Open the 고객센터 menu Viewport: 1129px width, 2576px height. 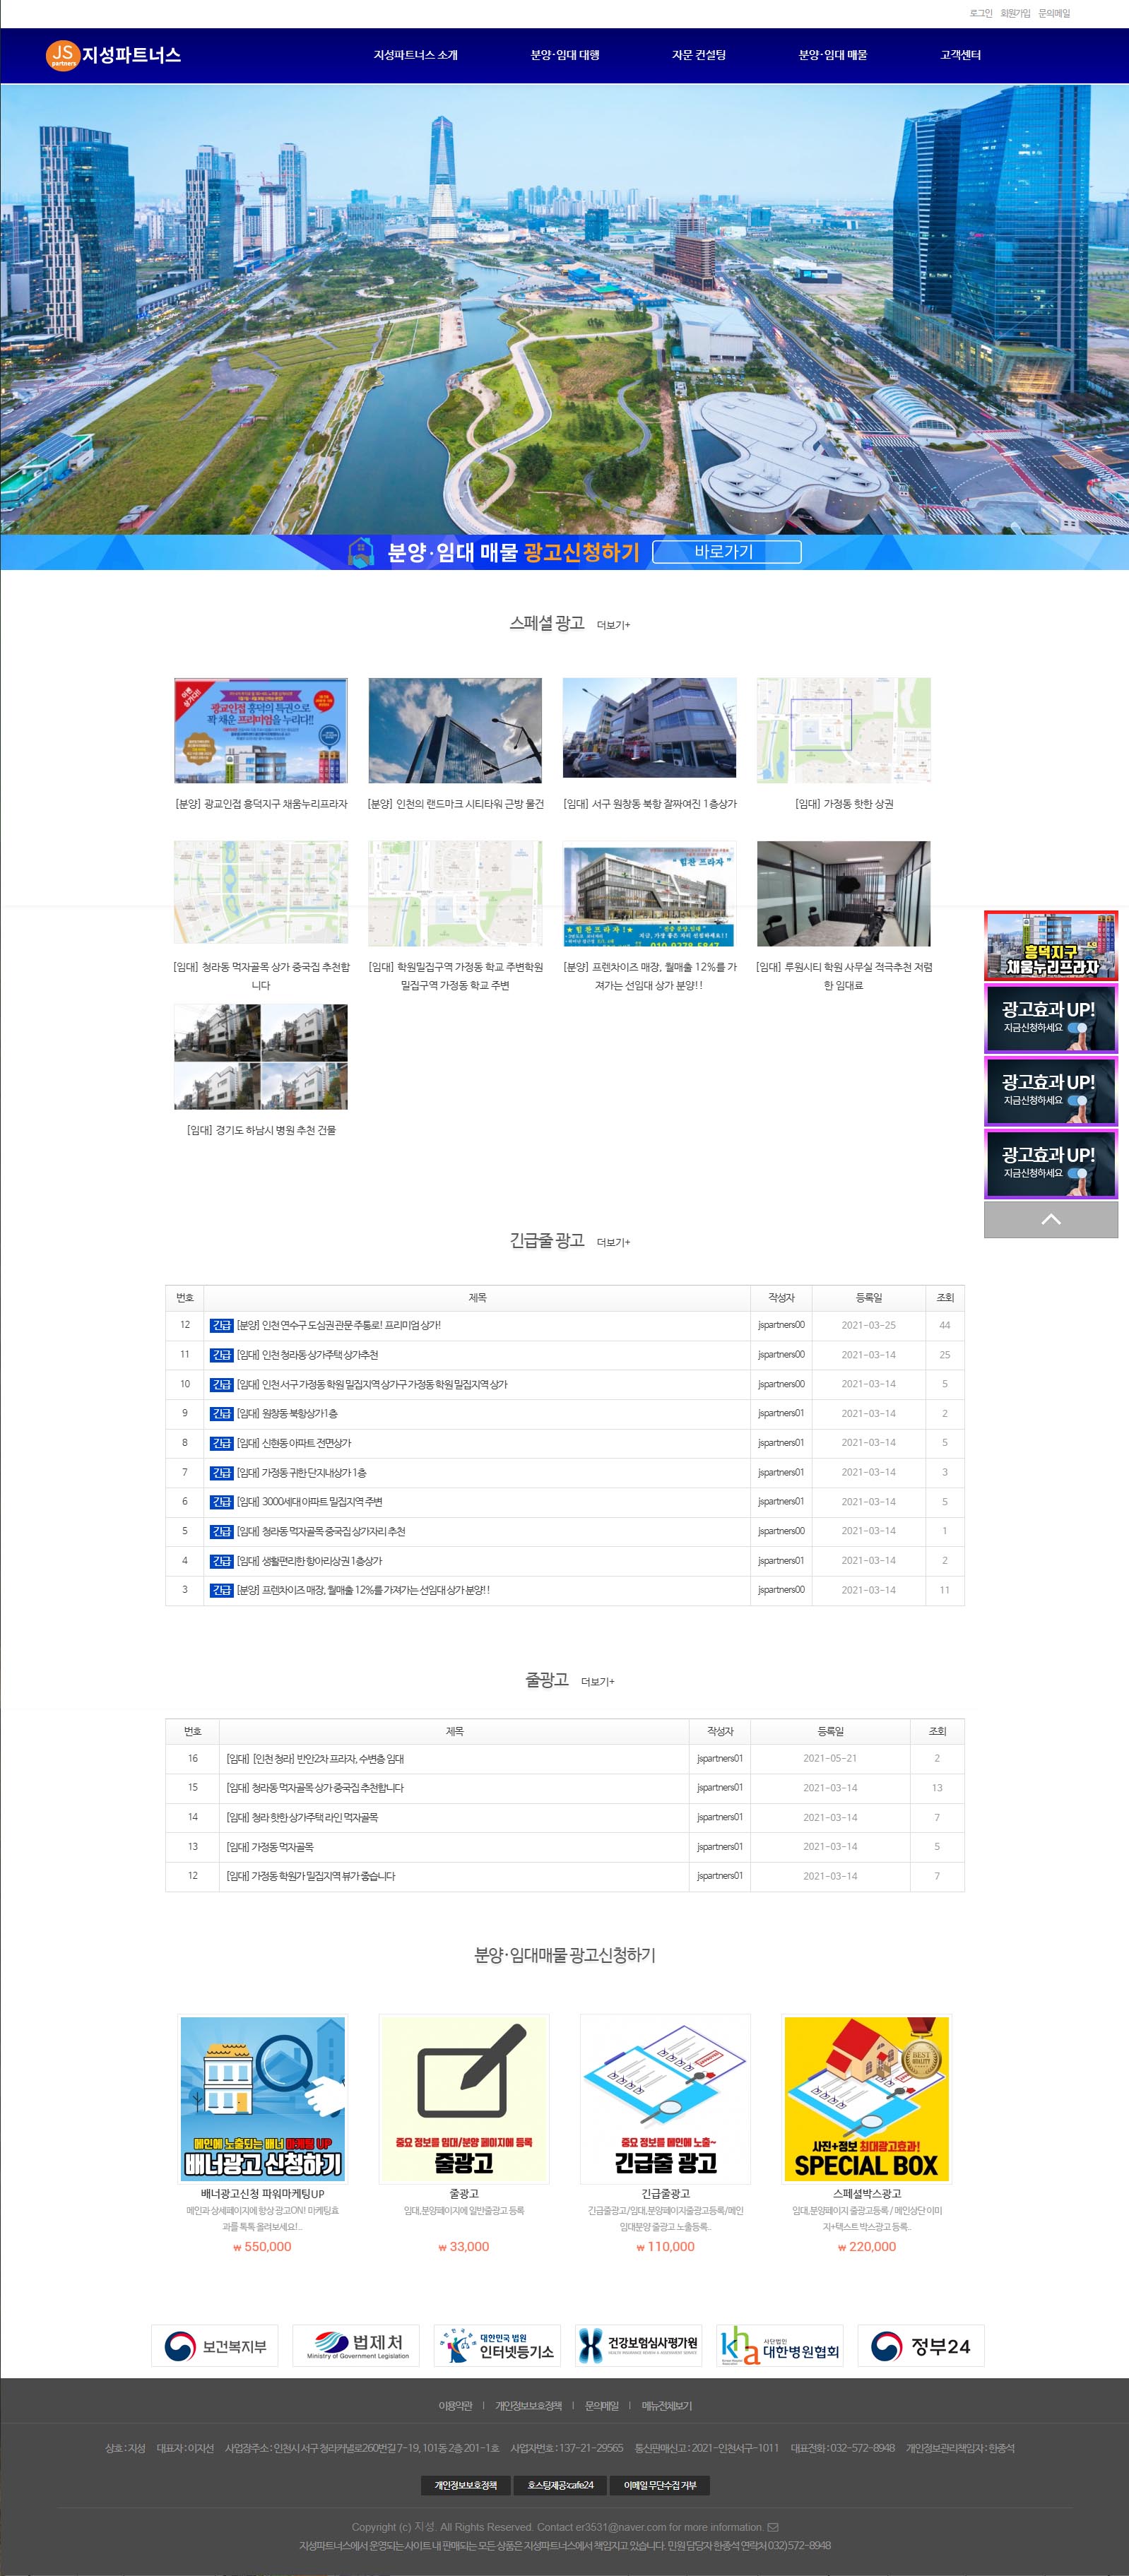point(960,55)
